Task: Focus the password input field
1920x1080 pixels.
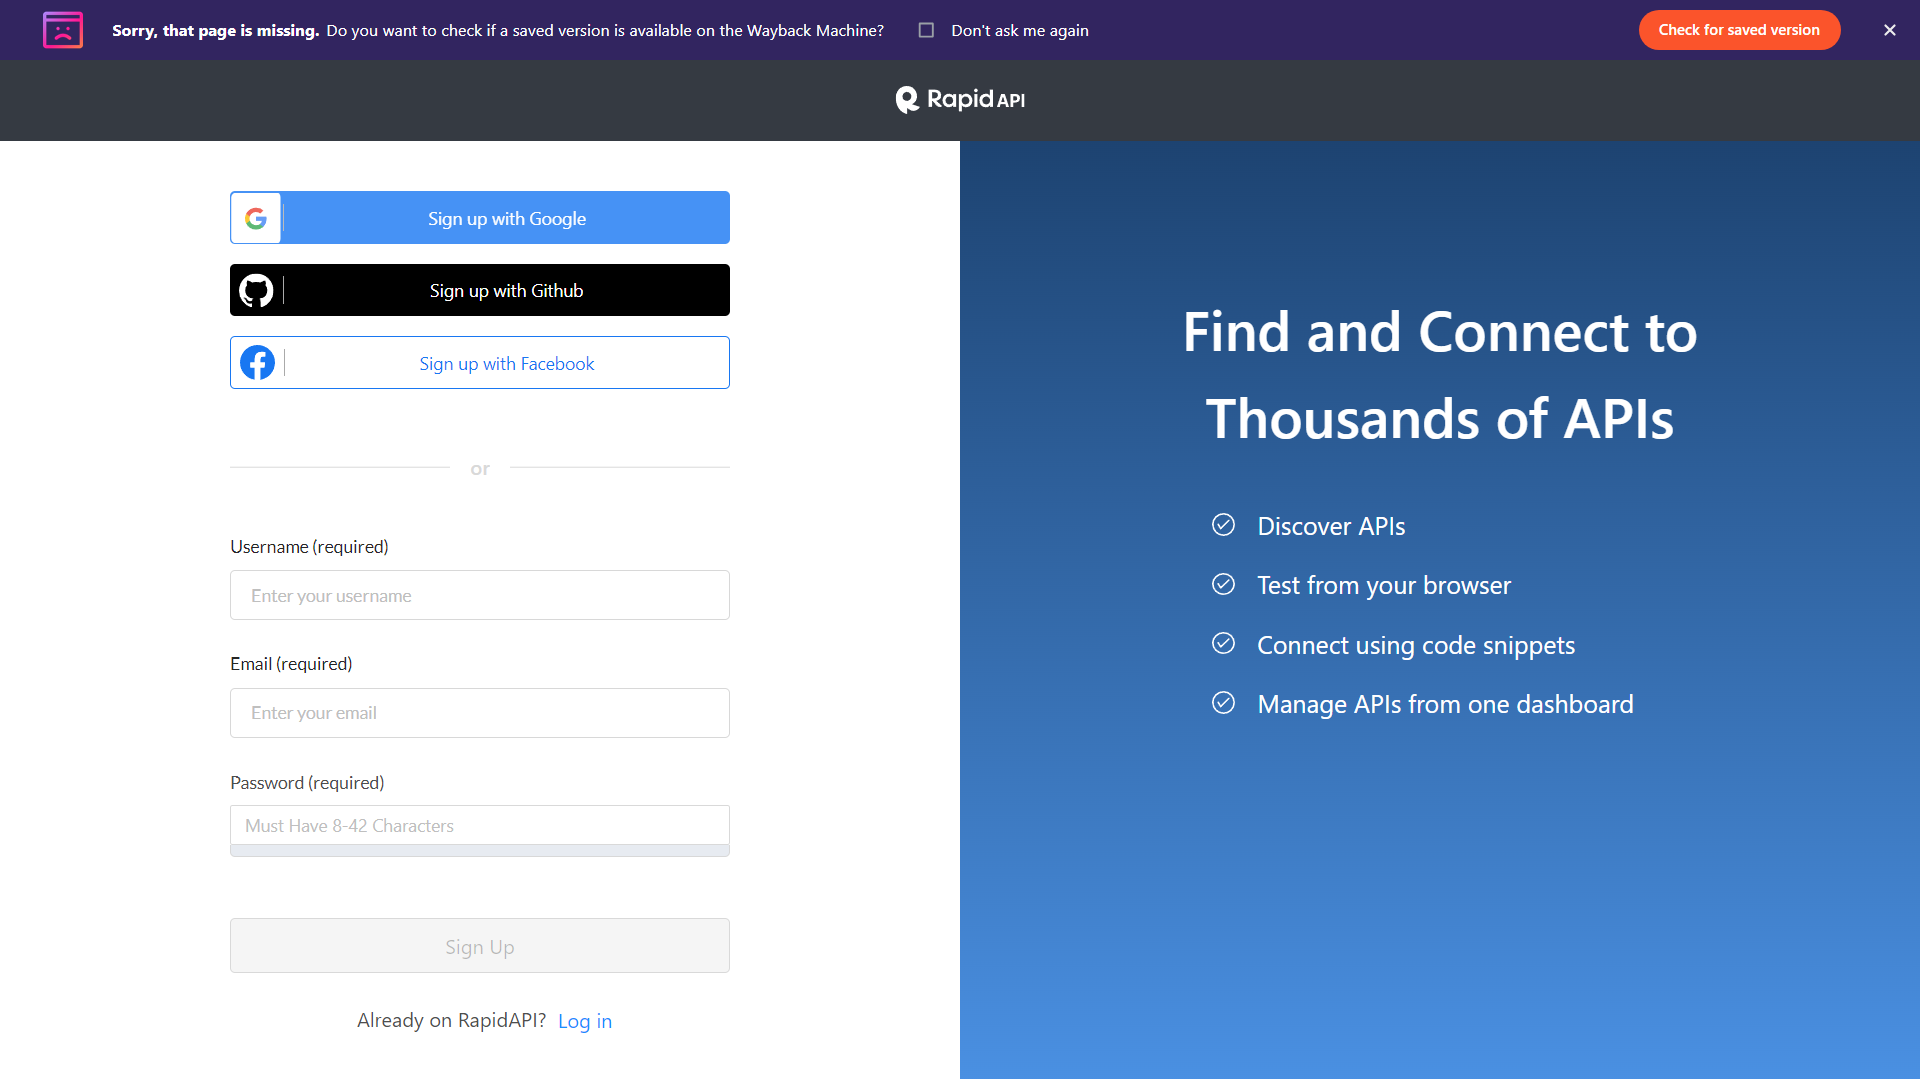Action: [480, 825]
